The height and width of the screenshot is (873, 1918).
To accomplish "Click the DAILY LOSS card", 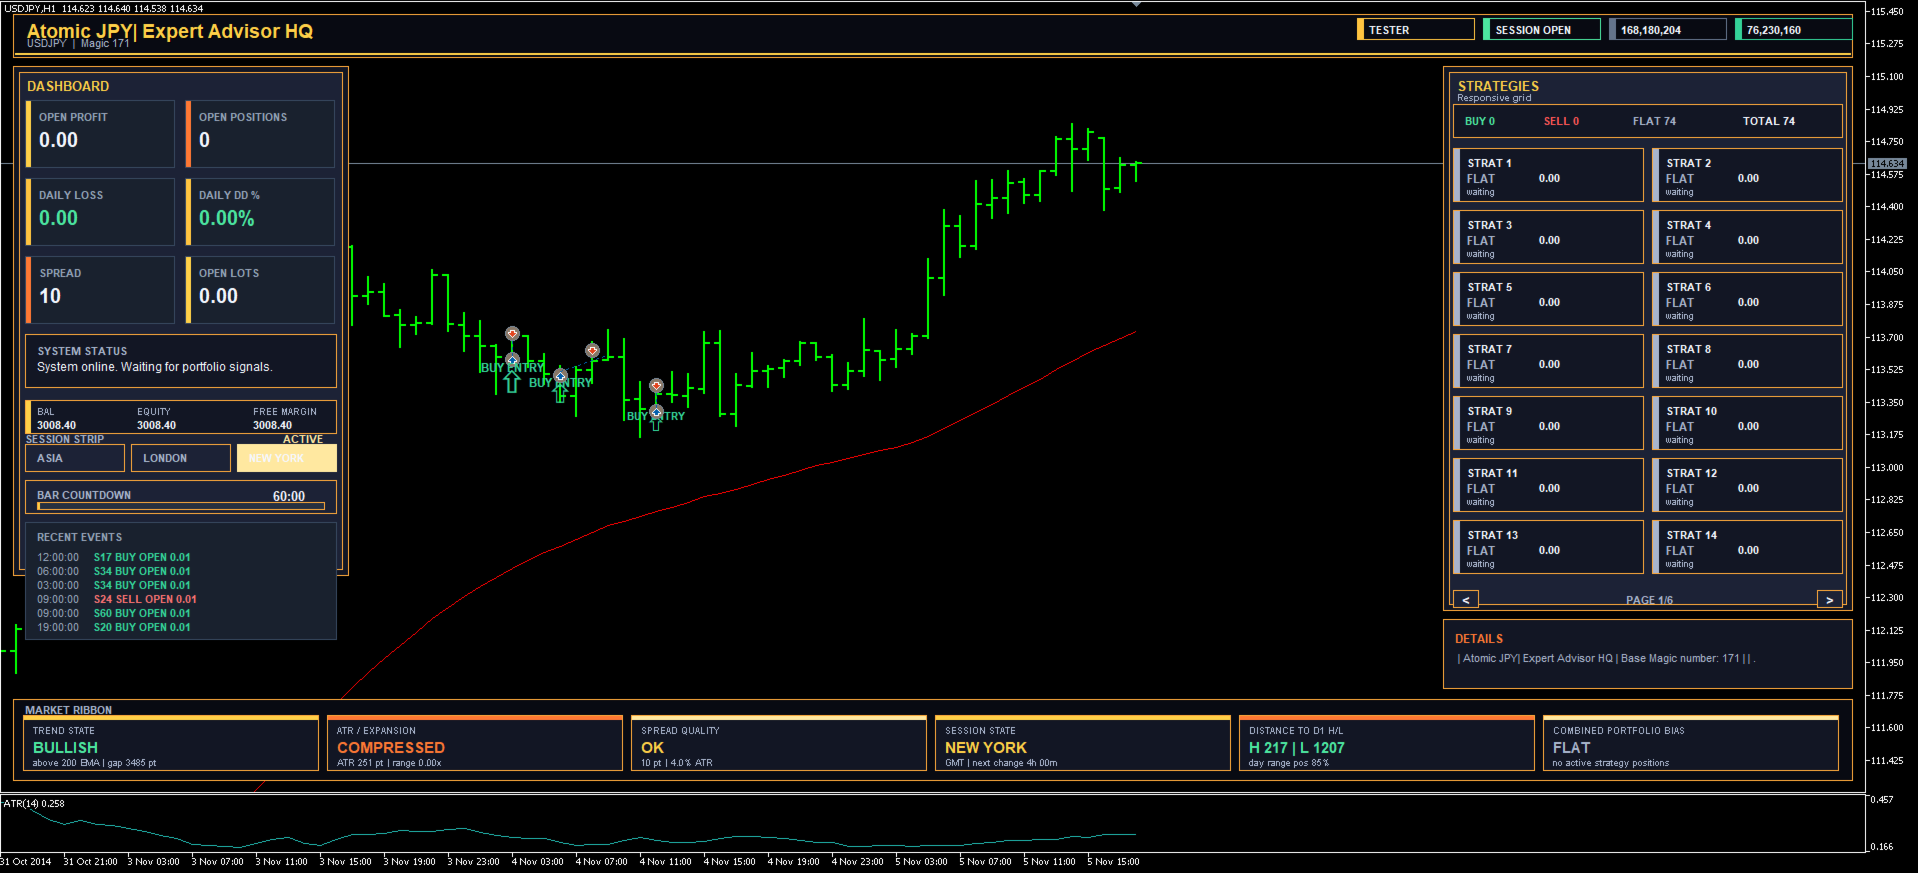I will click(101, 212).
